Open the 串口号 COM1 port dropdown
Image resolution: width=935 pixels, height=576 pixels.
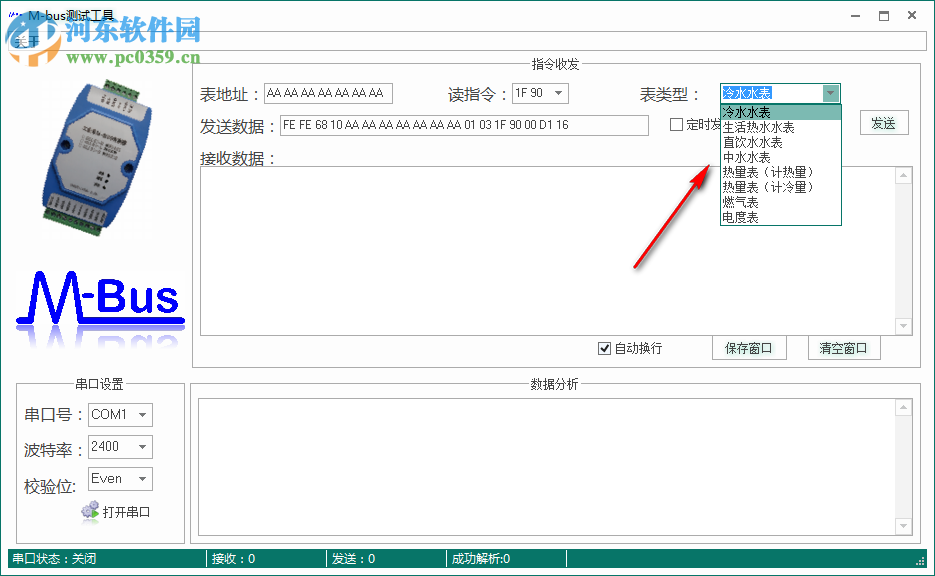click(x=142, y=414)
